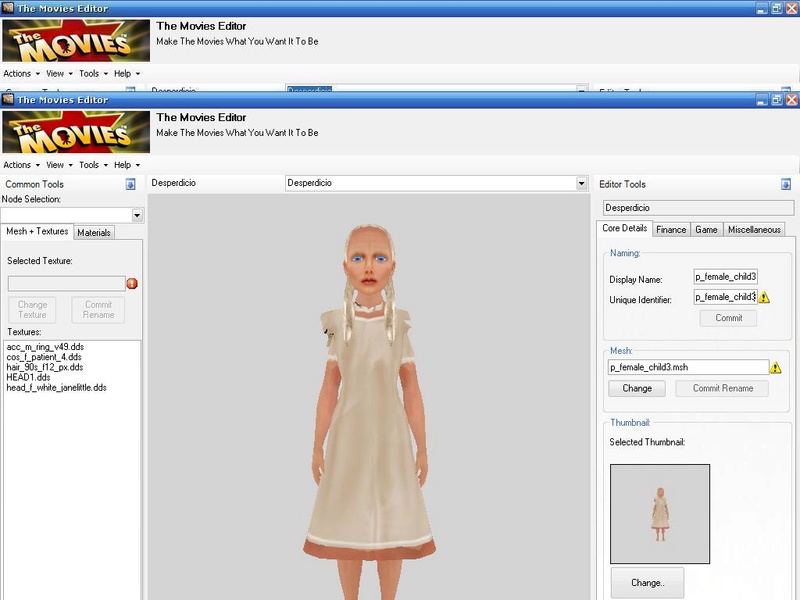The width and height of the screenshot is (800, 600).
Task: Select HEAD1.dds texture
Action: [x=28, y=378]
